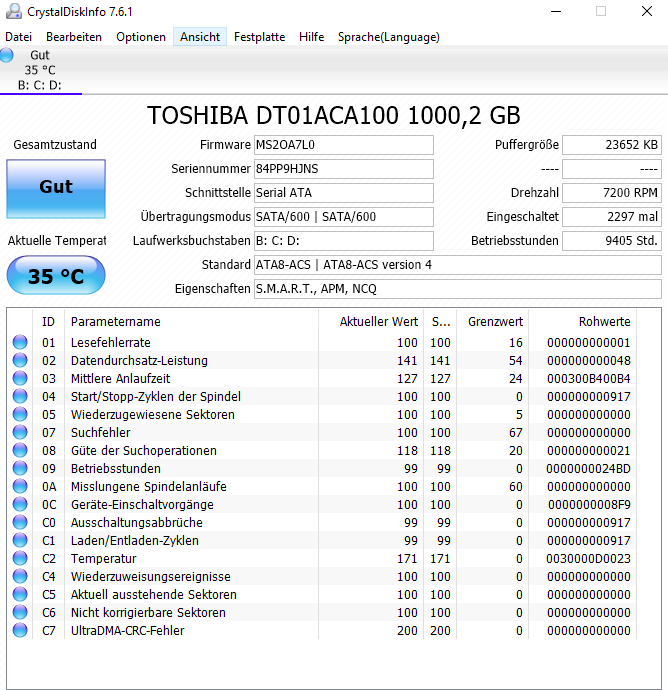Click the Aktueller Wert column header

(371, 322)
